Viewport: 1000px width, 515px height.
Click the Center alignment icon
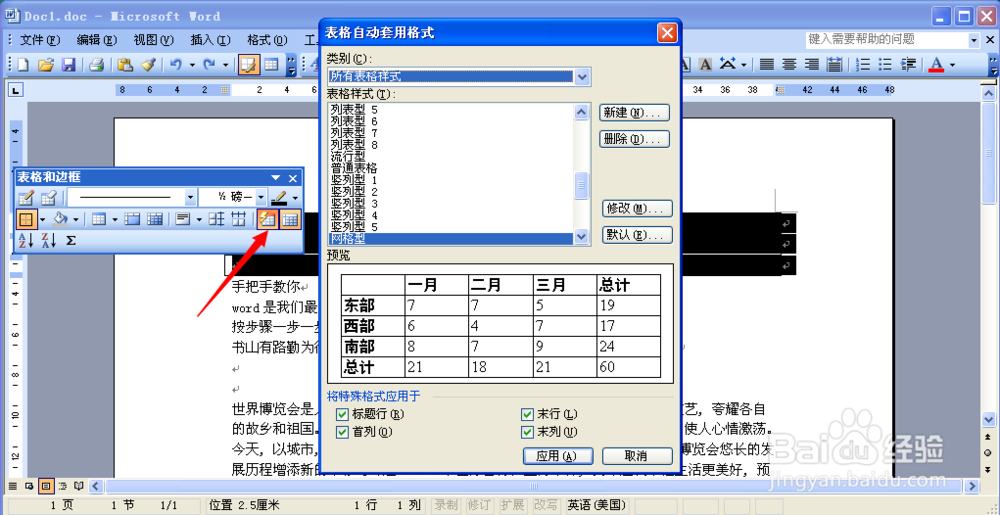790,64
